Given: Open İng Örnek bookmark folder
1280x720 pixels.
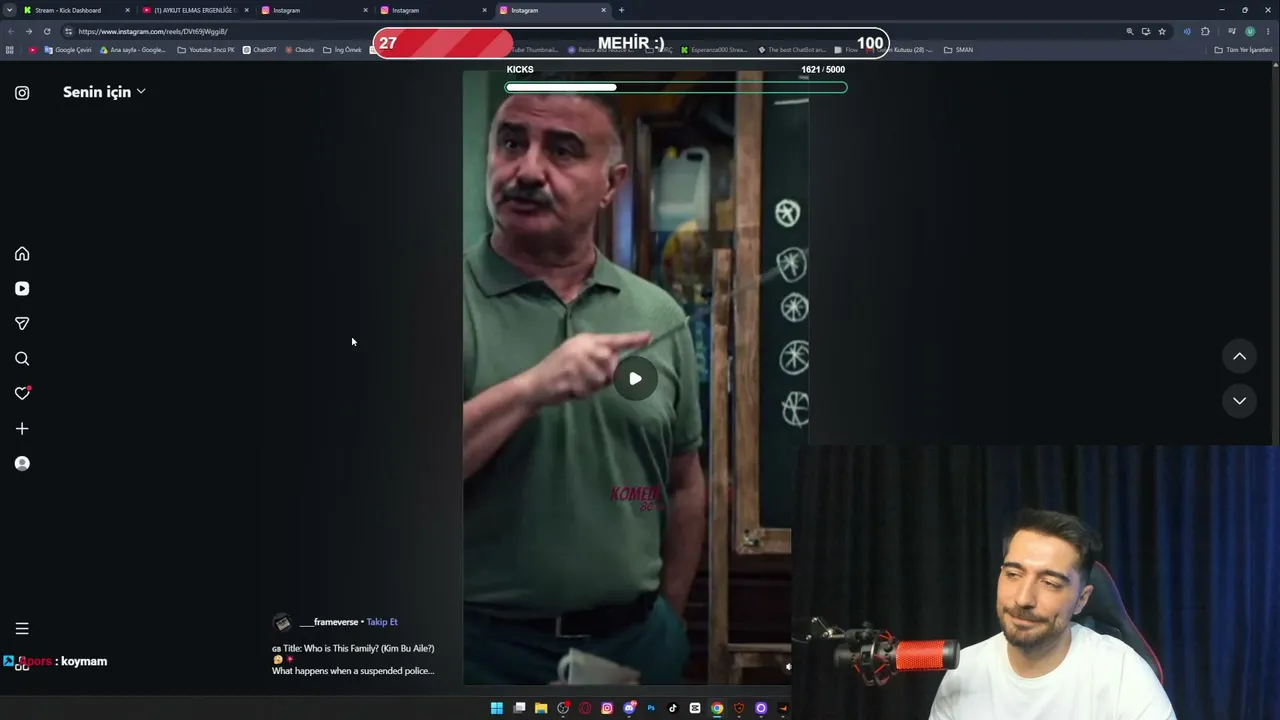Looking at the screenshot, I should pyautogui.click(x=342, y=50).
